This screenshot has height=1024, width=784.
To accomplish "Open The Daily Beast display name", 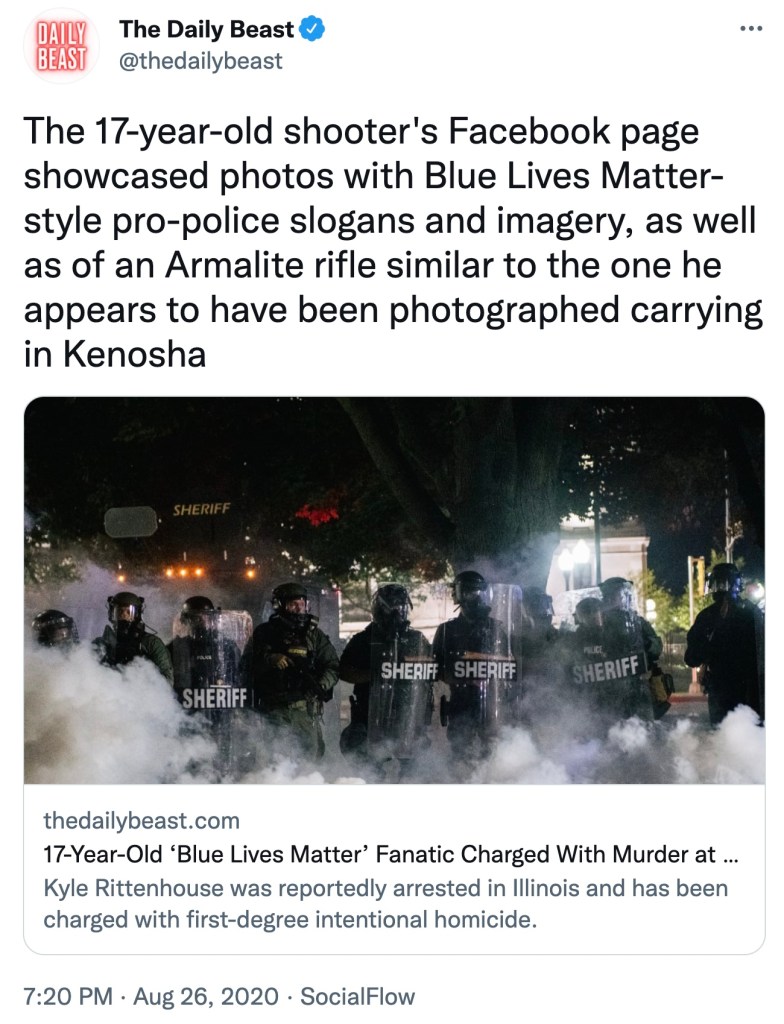I will (x=207, y=30).
